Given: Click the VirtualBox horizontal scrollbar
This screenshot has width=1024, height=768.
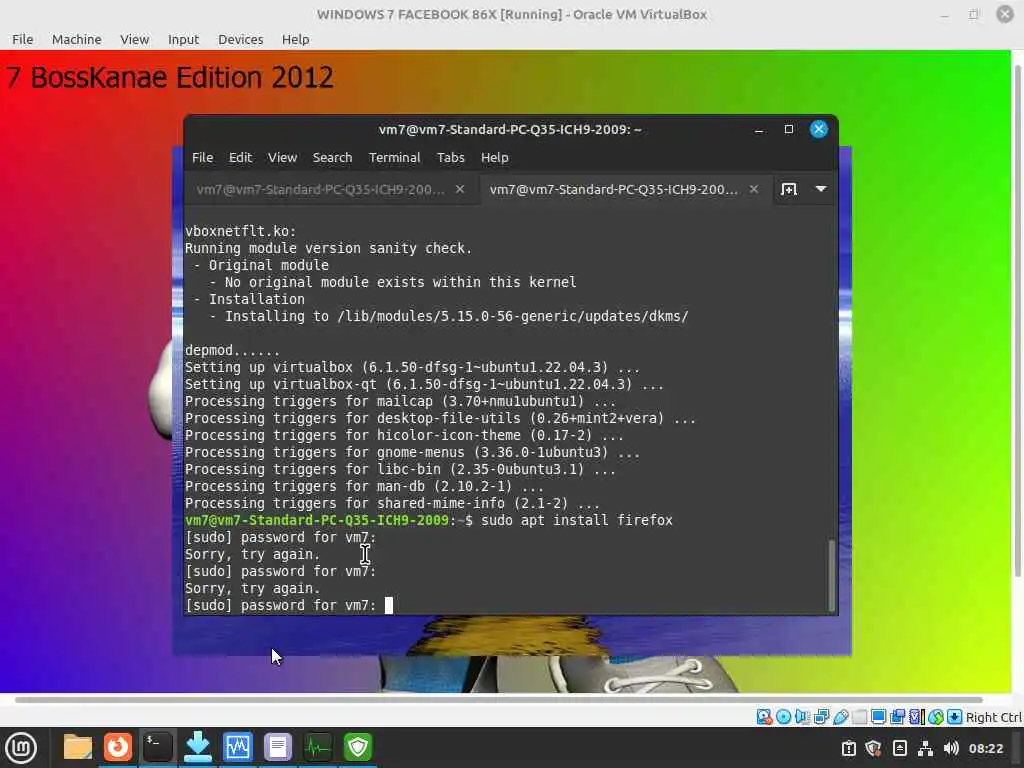Looking at the screenshot, I should pyautogui.click(x=498, y=699).
